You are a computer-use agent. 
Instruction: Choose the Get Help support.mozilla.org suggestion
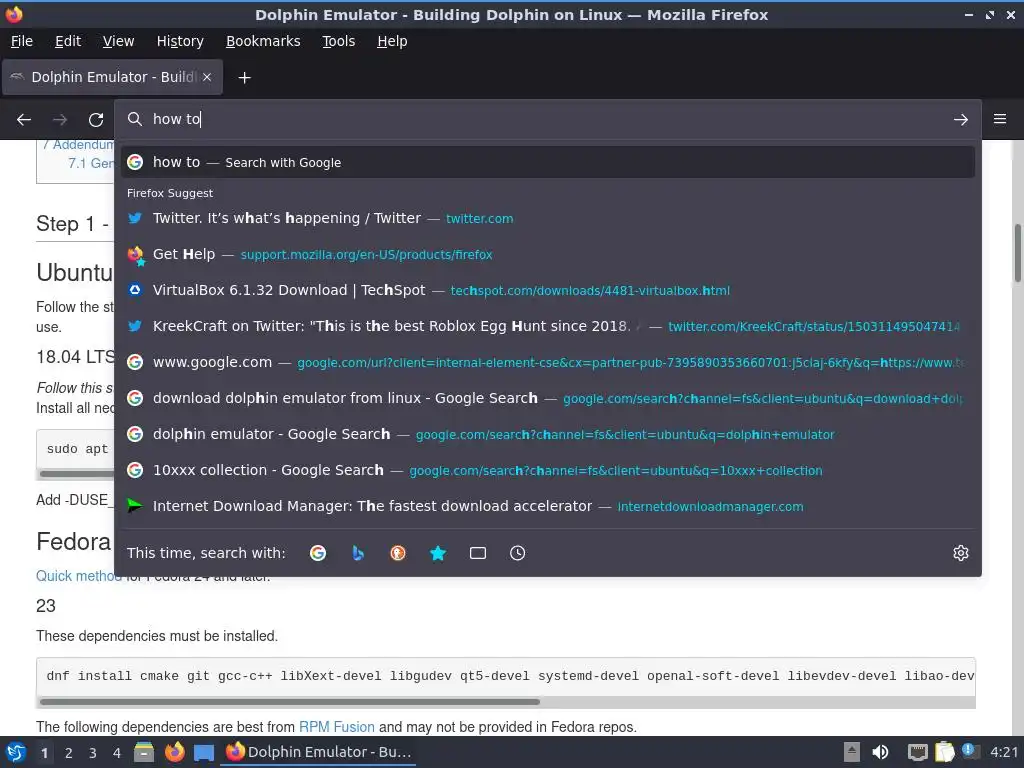click(547, 254)
